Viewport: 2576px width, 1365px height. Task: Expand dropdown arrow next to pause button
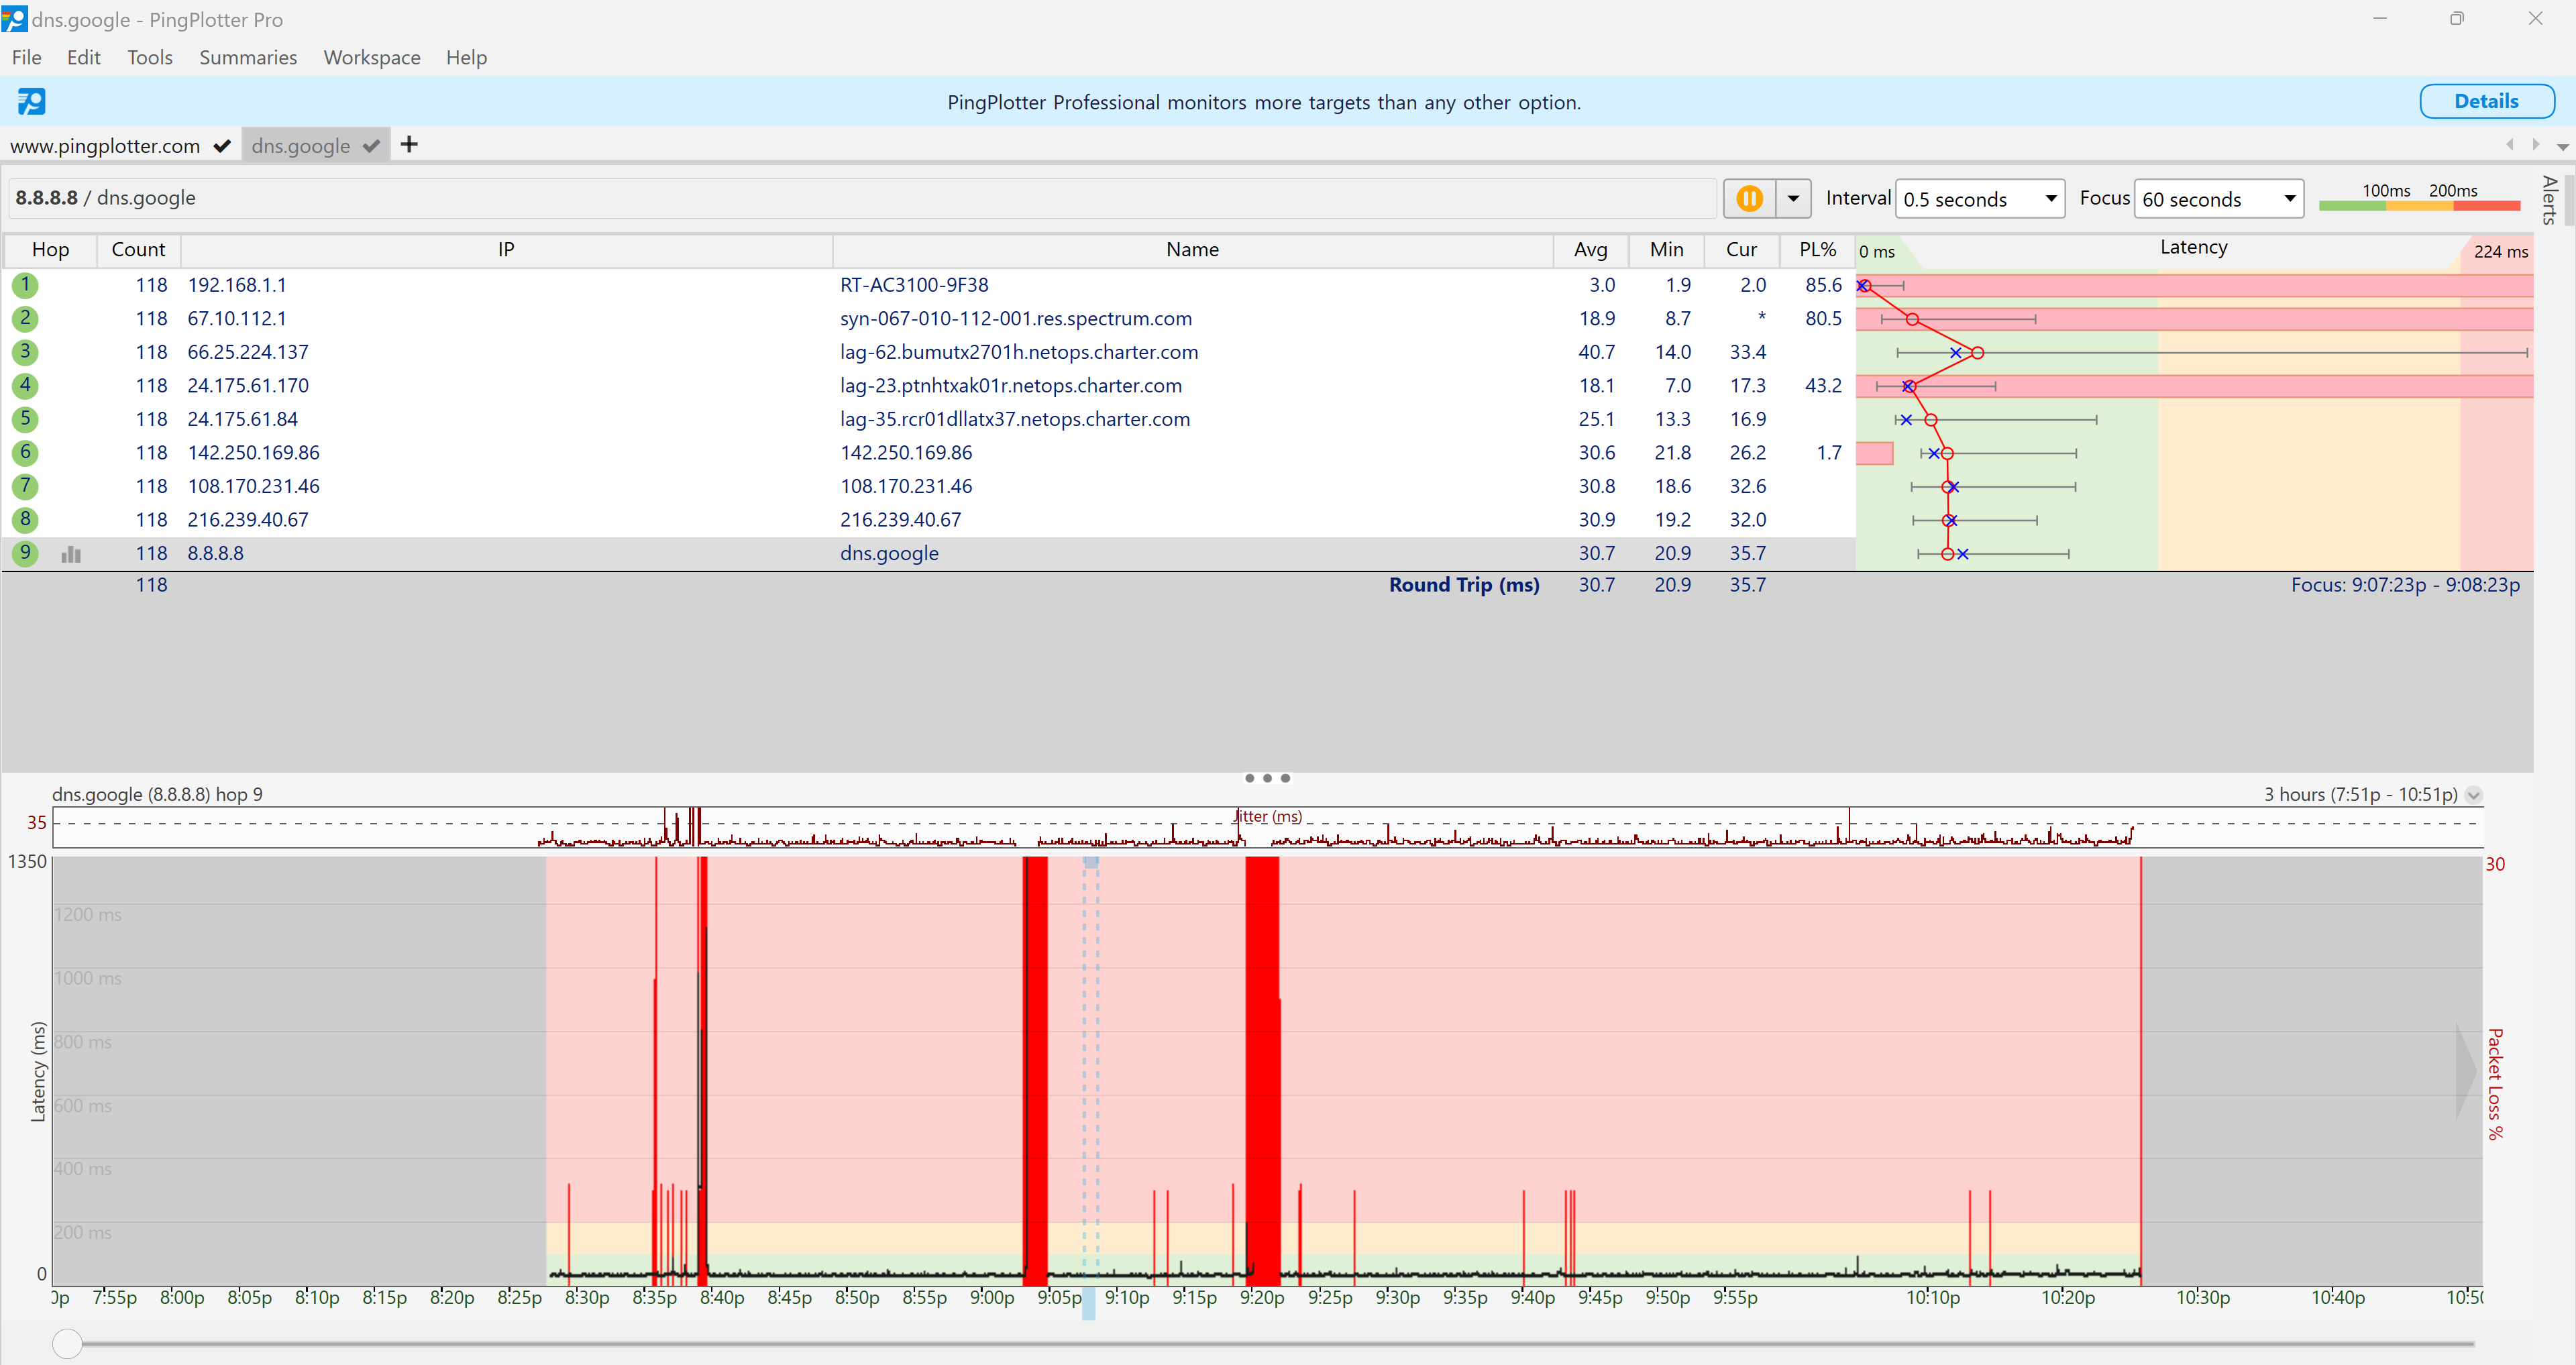point(1793,198)
